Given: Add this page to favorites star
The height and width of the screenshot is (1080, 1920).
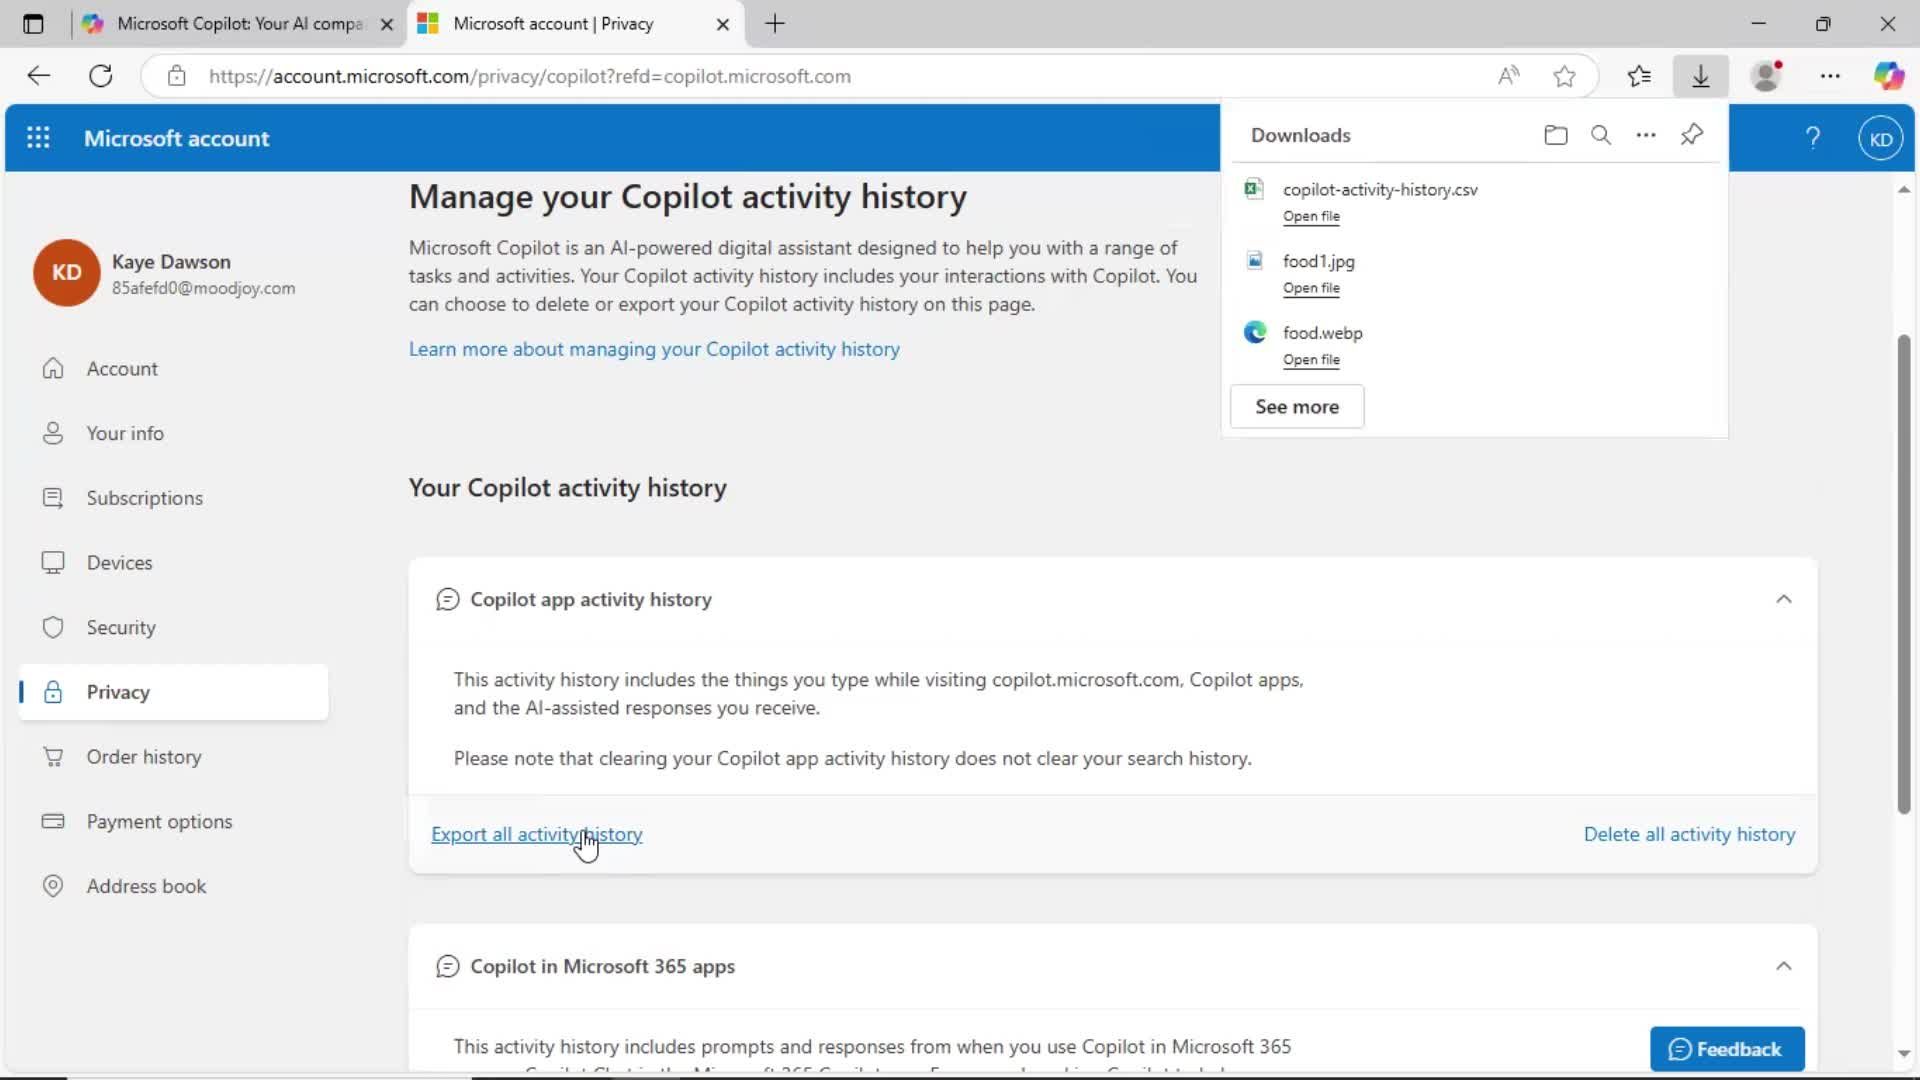Looking at the screenshot, I should (x=1565, y=76).
